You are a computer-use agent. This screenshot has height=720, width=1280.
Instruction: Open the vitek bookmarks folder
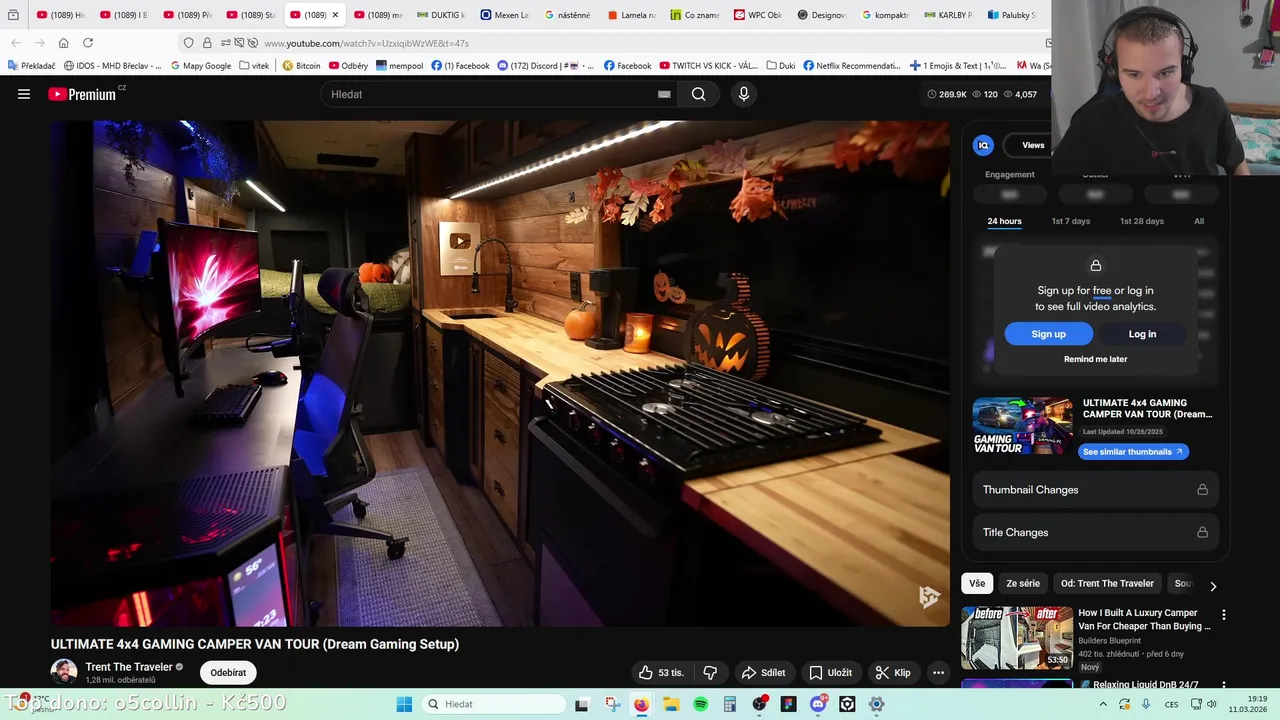tap(254, 66)
